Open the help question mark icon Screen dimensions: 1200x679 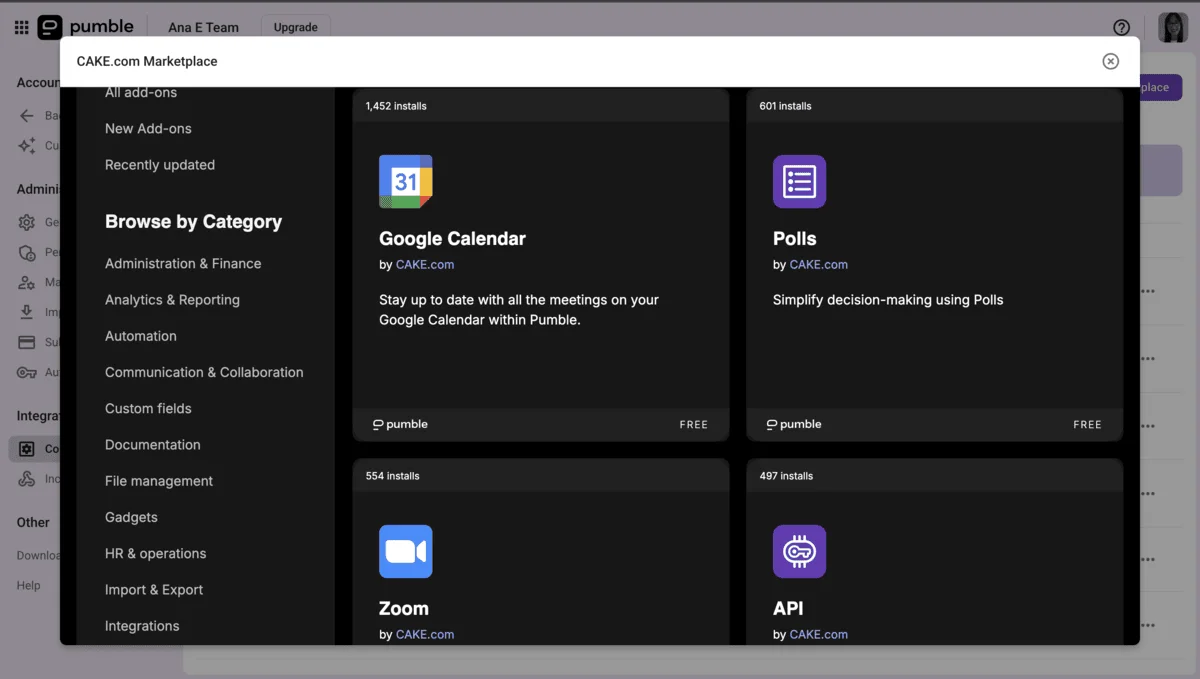click(1121, 27)
